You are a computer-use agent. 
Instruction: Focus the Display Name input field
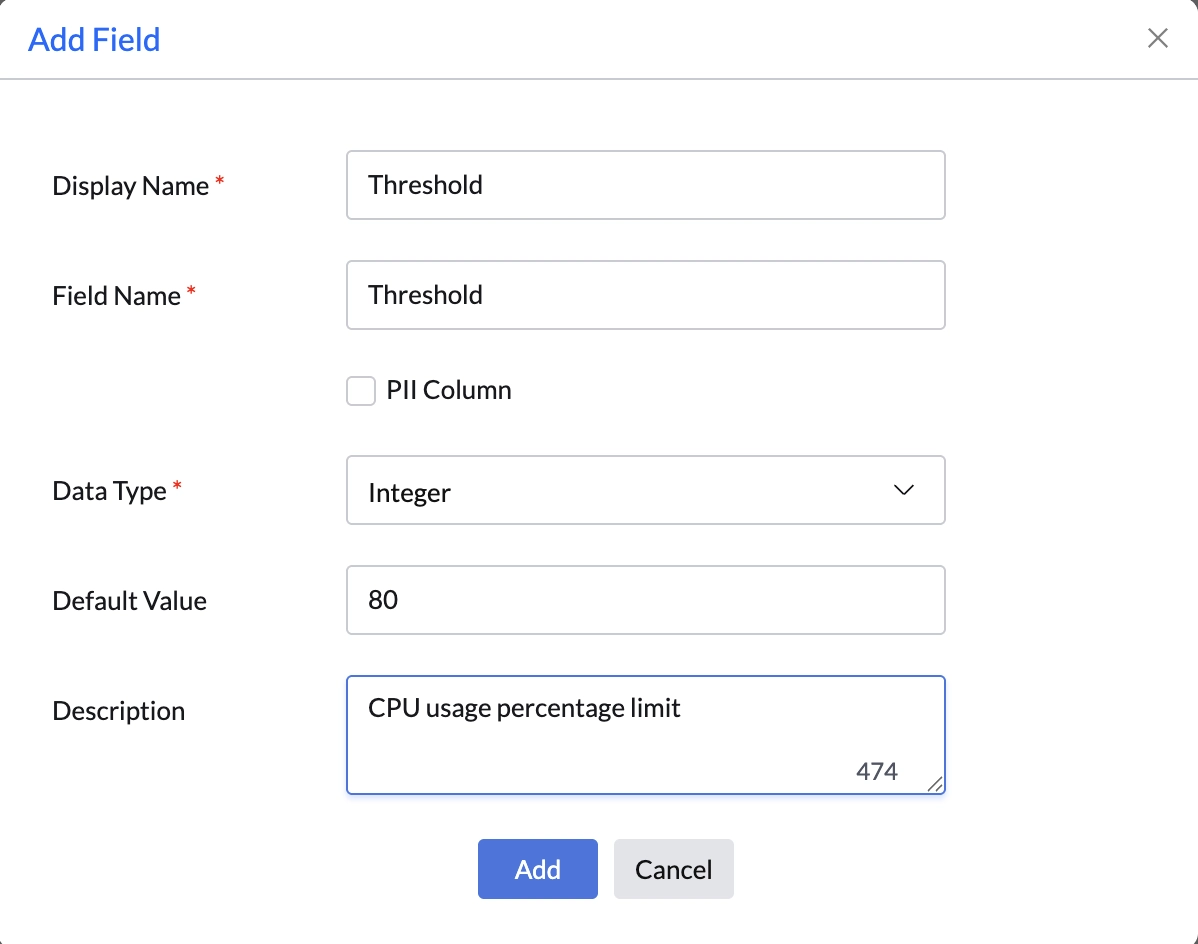coord(645,185)
